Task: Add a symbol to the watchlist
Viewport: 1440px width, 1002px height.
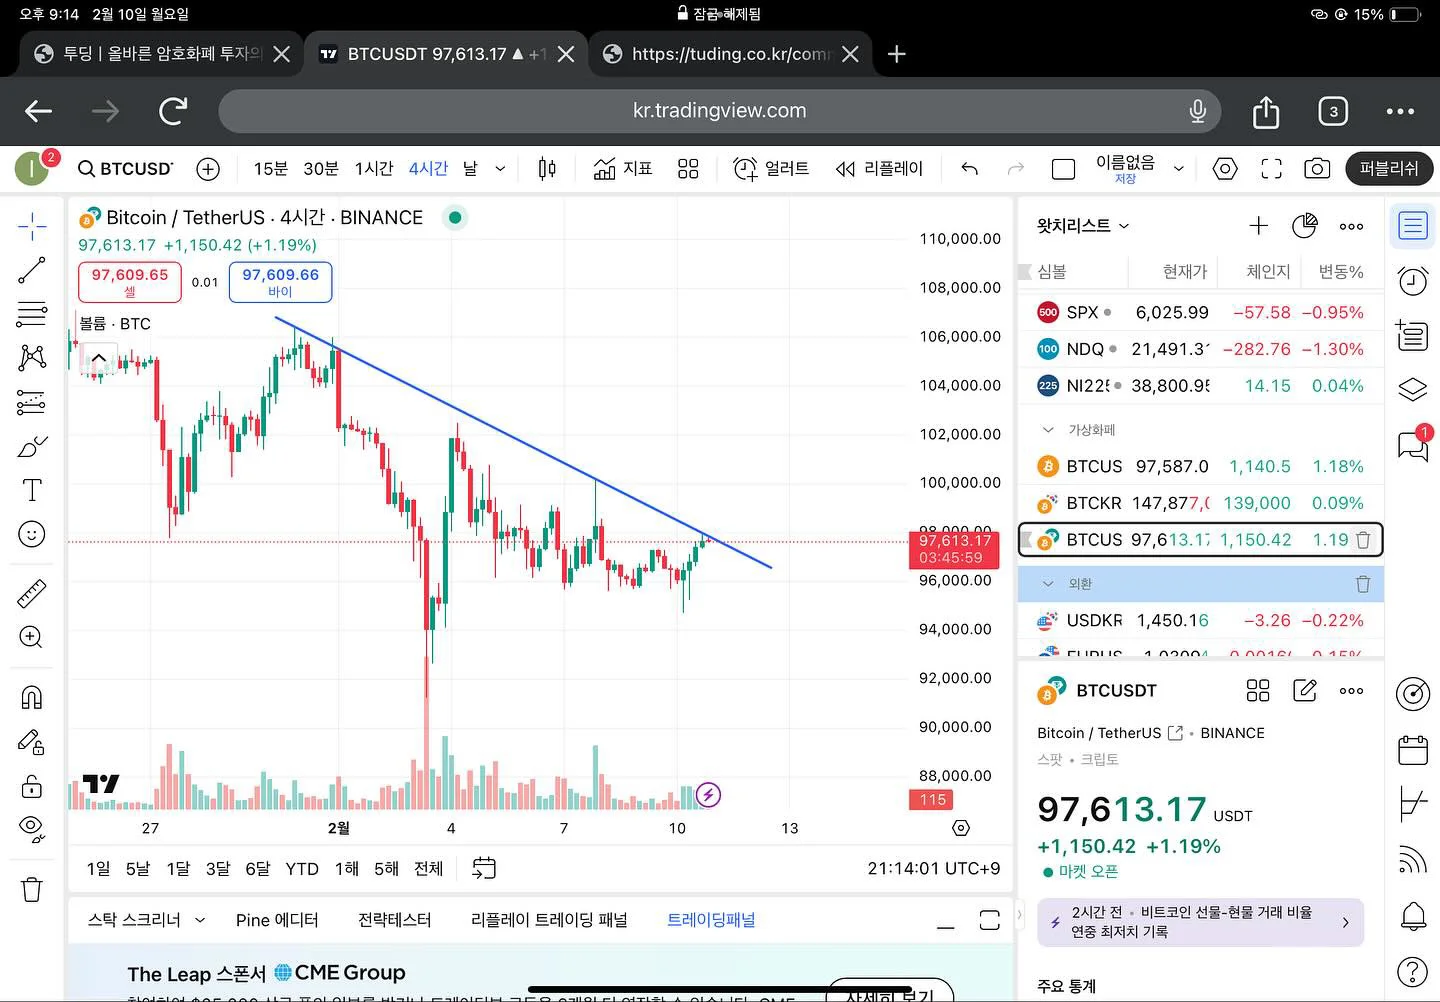Action: tap(1258, 226)
